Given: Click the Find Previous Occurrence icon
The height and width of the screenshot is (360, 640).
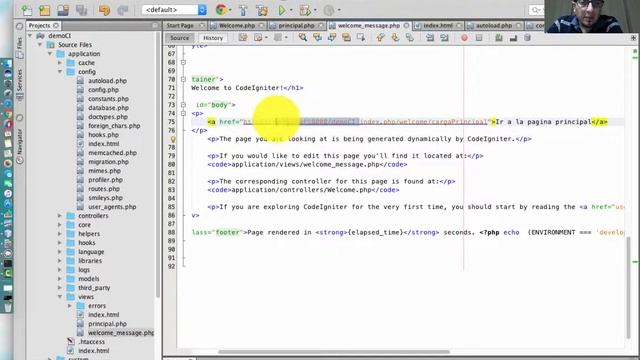Looking at the screenshot, I should [x=317, y=38].
